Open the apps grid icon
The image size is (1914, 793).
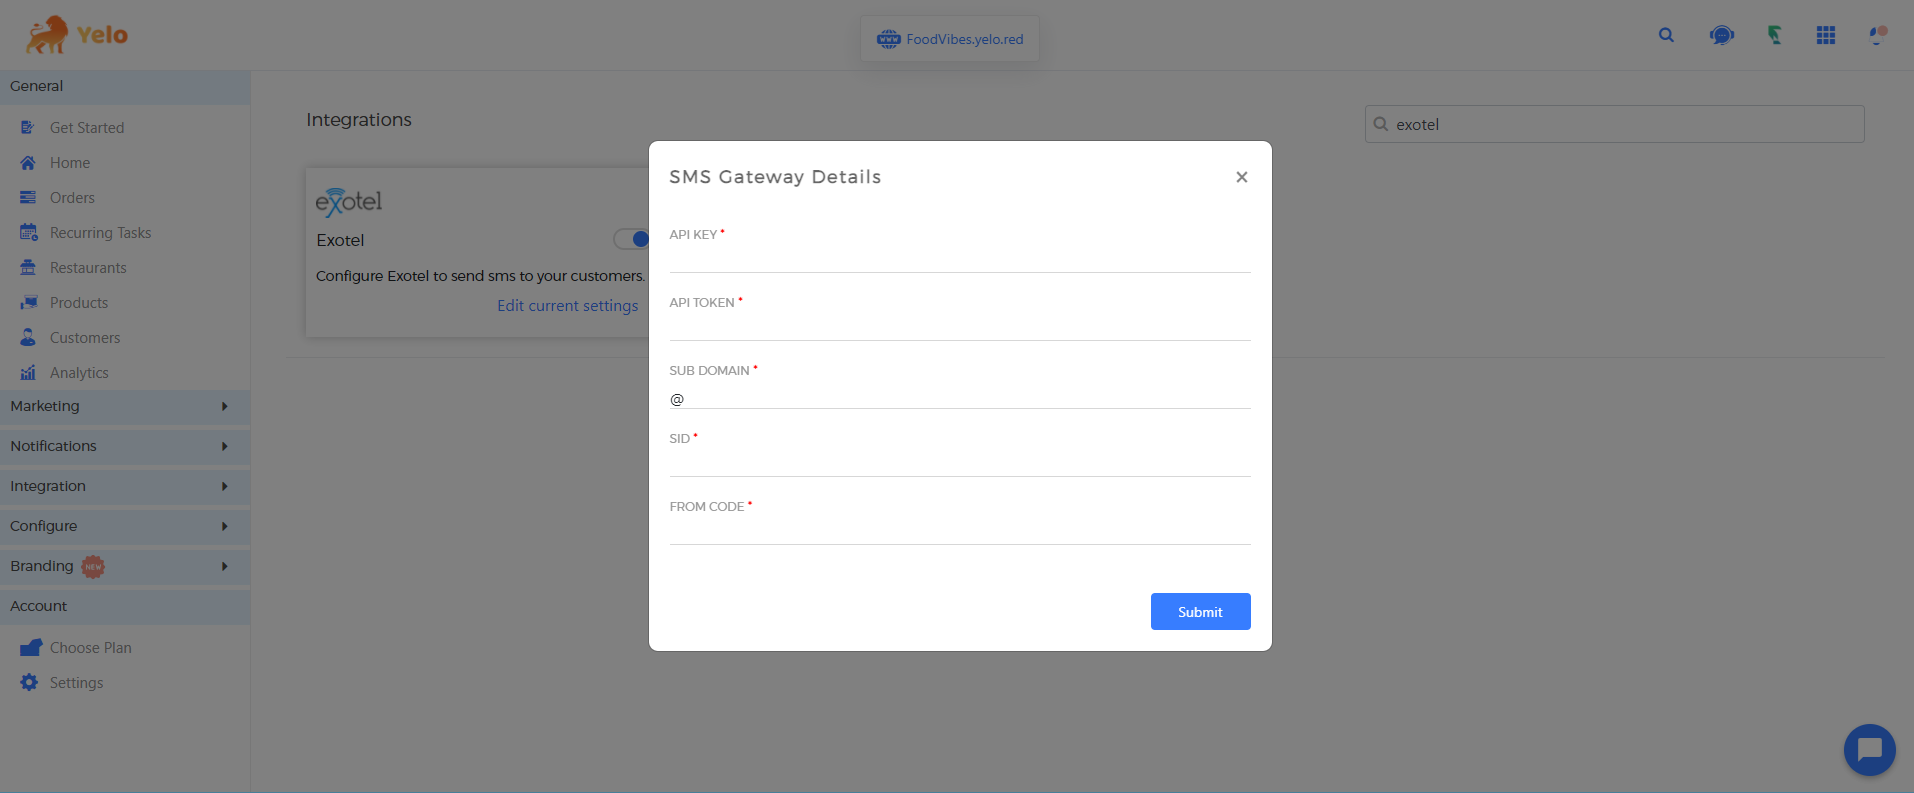1825,36
